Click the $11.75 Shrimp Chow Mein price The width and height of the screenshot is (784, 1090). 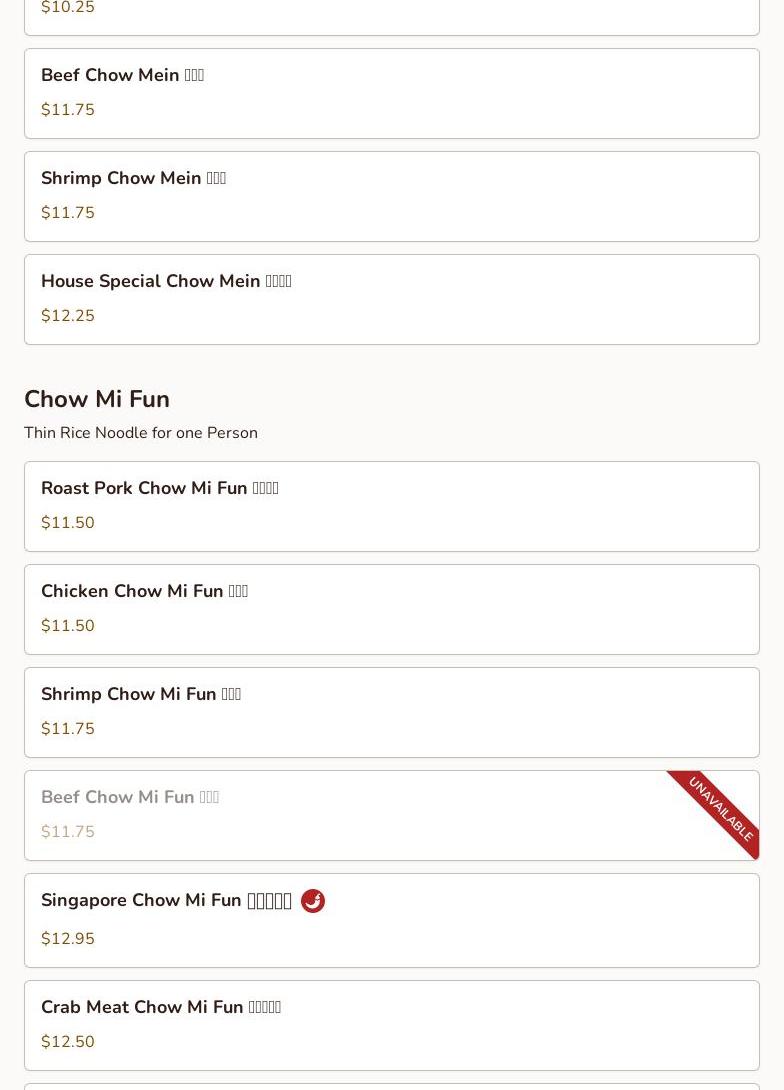[x=68, y=213]
